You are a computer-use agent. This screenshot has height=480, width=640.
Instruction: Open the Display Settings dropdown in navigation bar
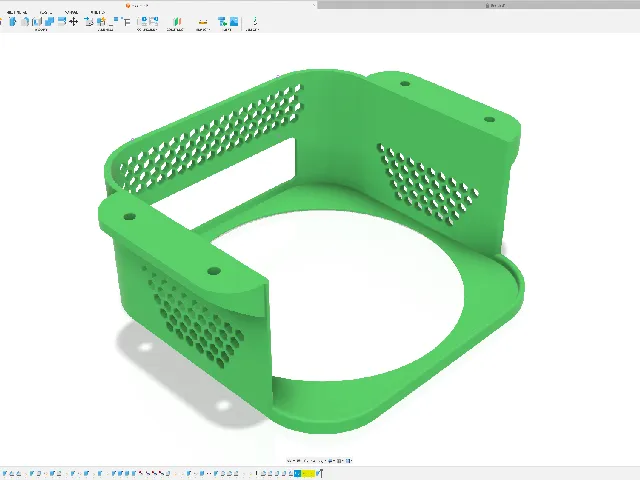coord(331,461)
